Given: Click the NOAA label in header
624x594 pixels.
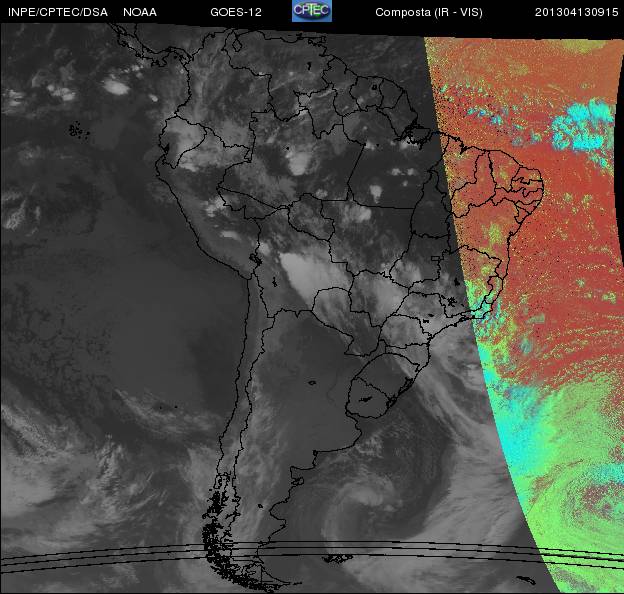Looking at the screenshot, I should tap(140, 12).
